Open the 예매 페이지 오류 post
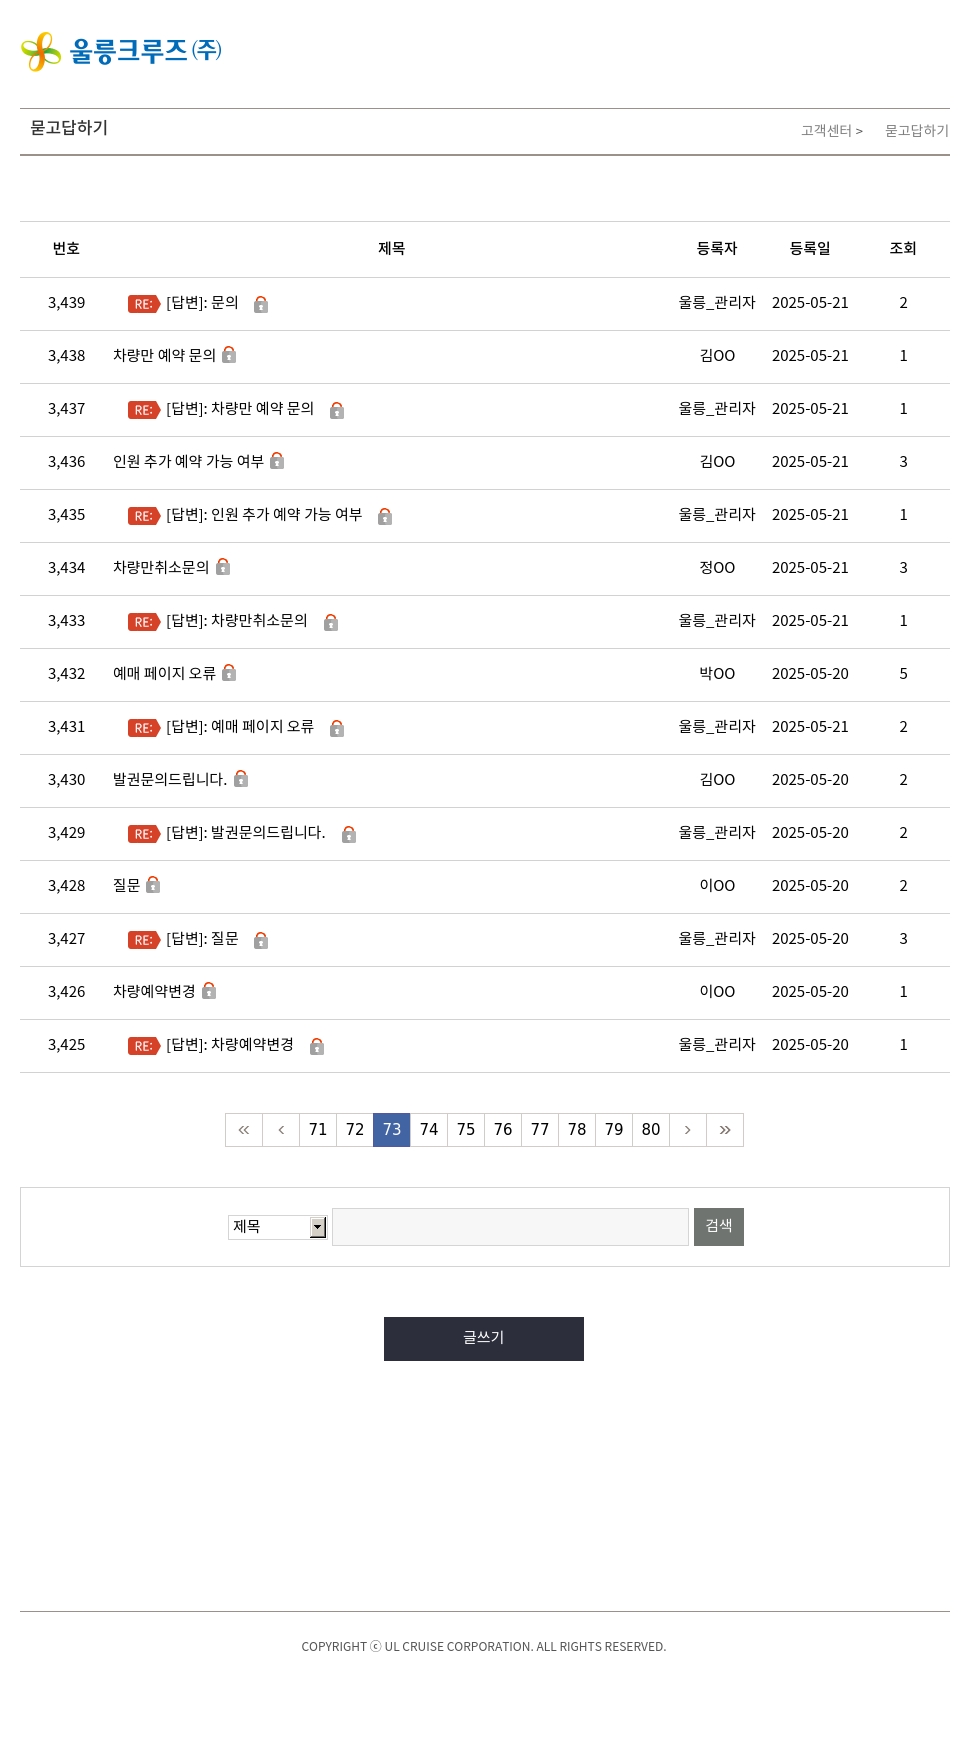 click(164, 674)
